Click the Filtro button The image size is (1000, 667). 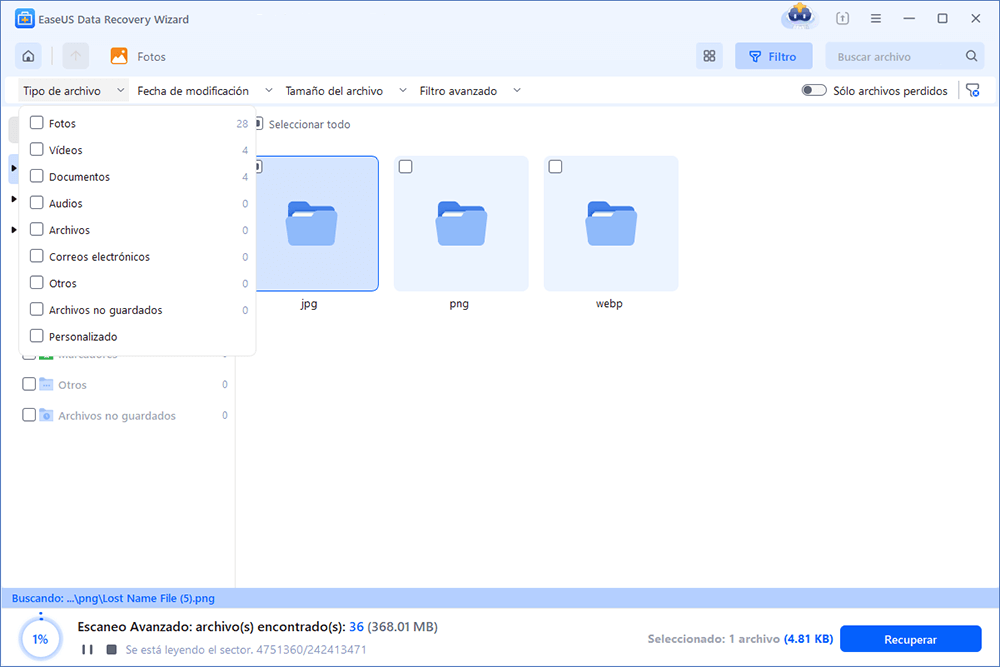pos(773,57)
